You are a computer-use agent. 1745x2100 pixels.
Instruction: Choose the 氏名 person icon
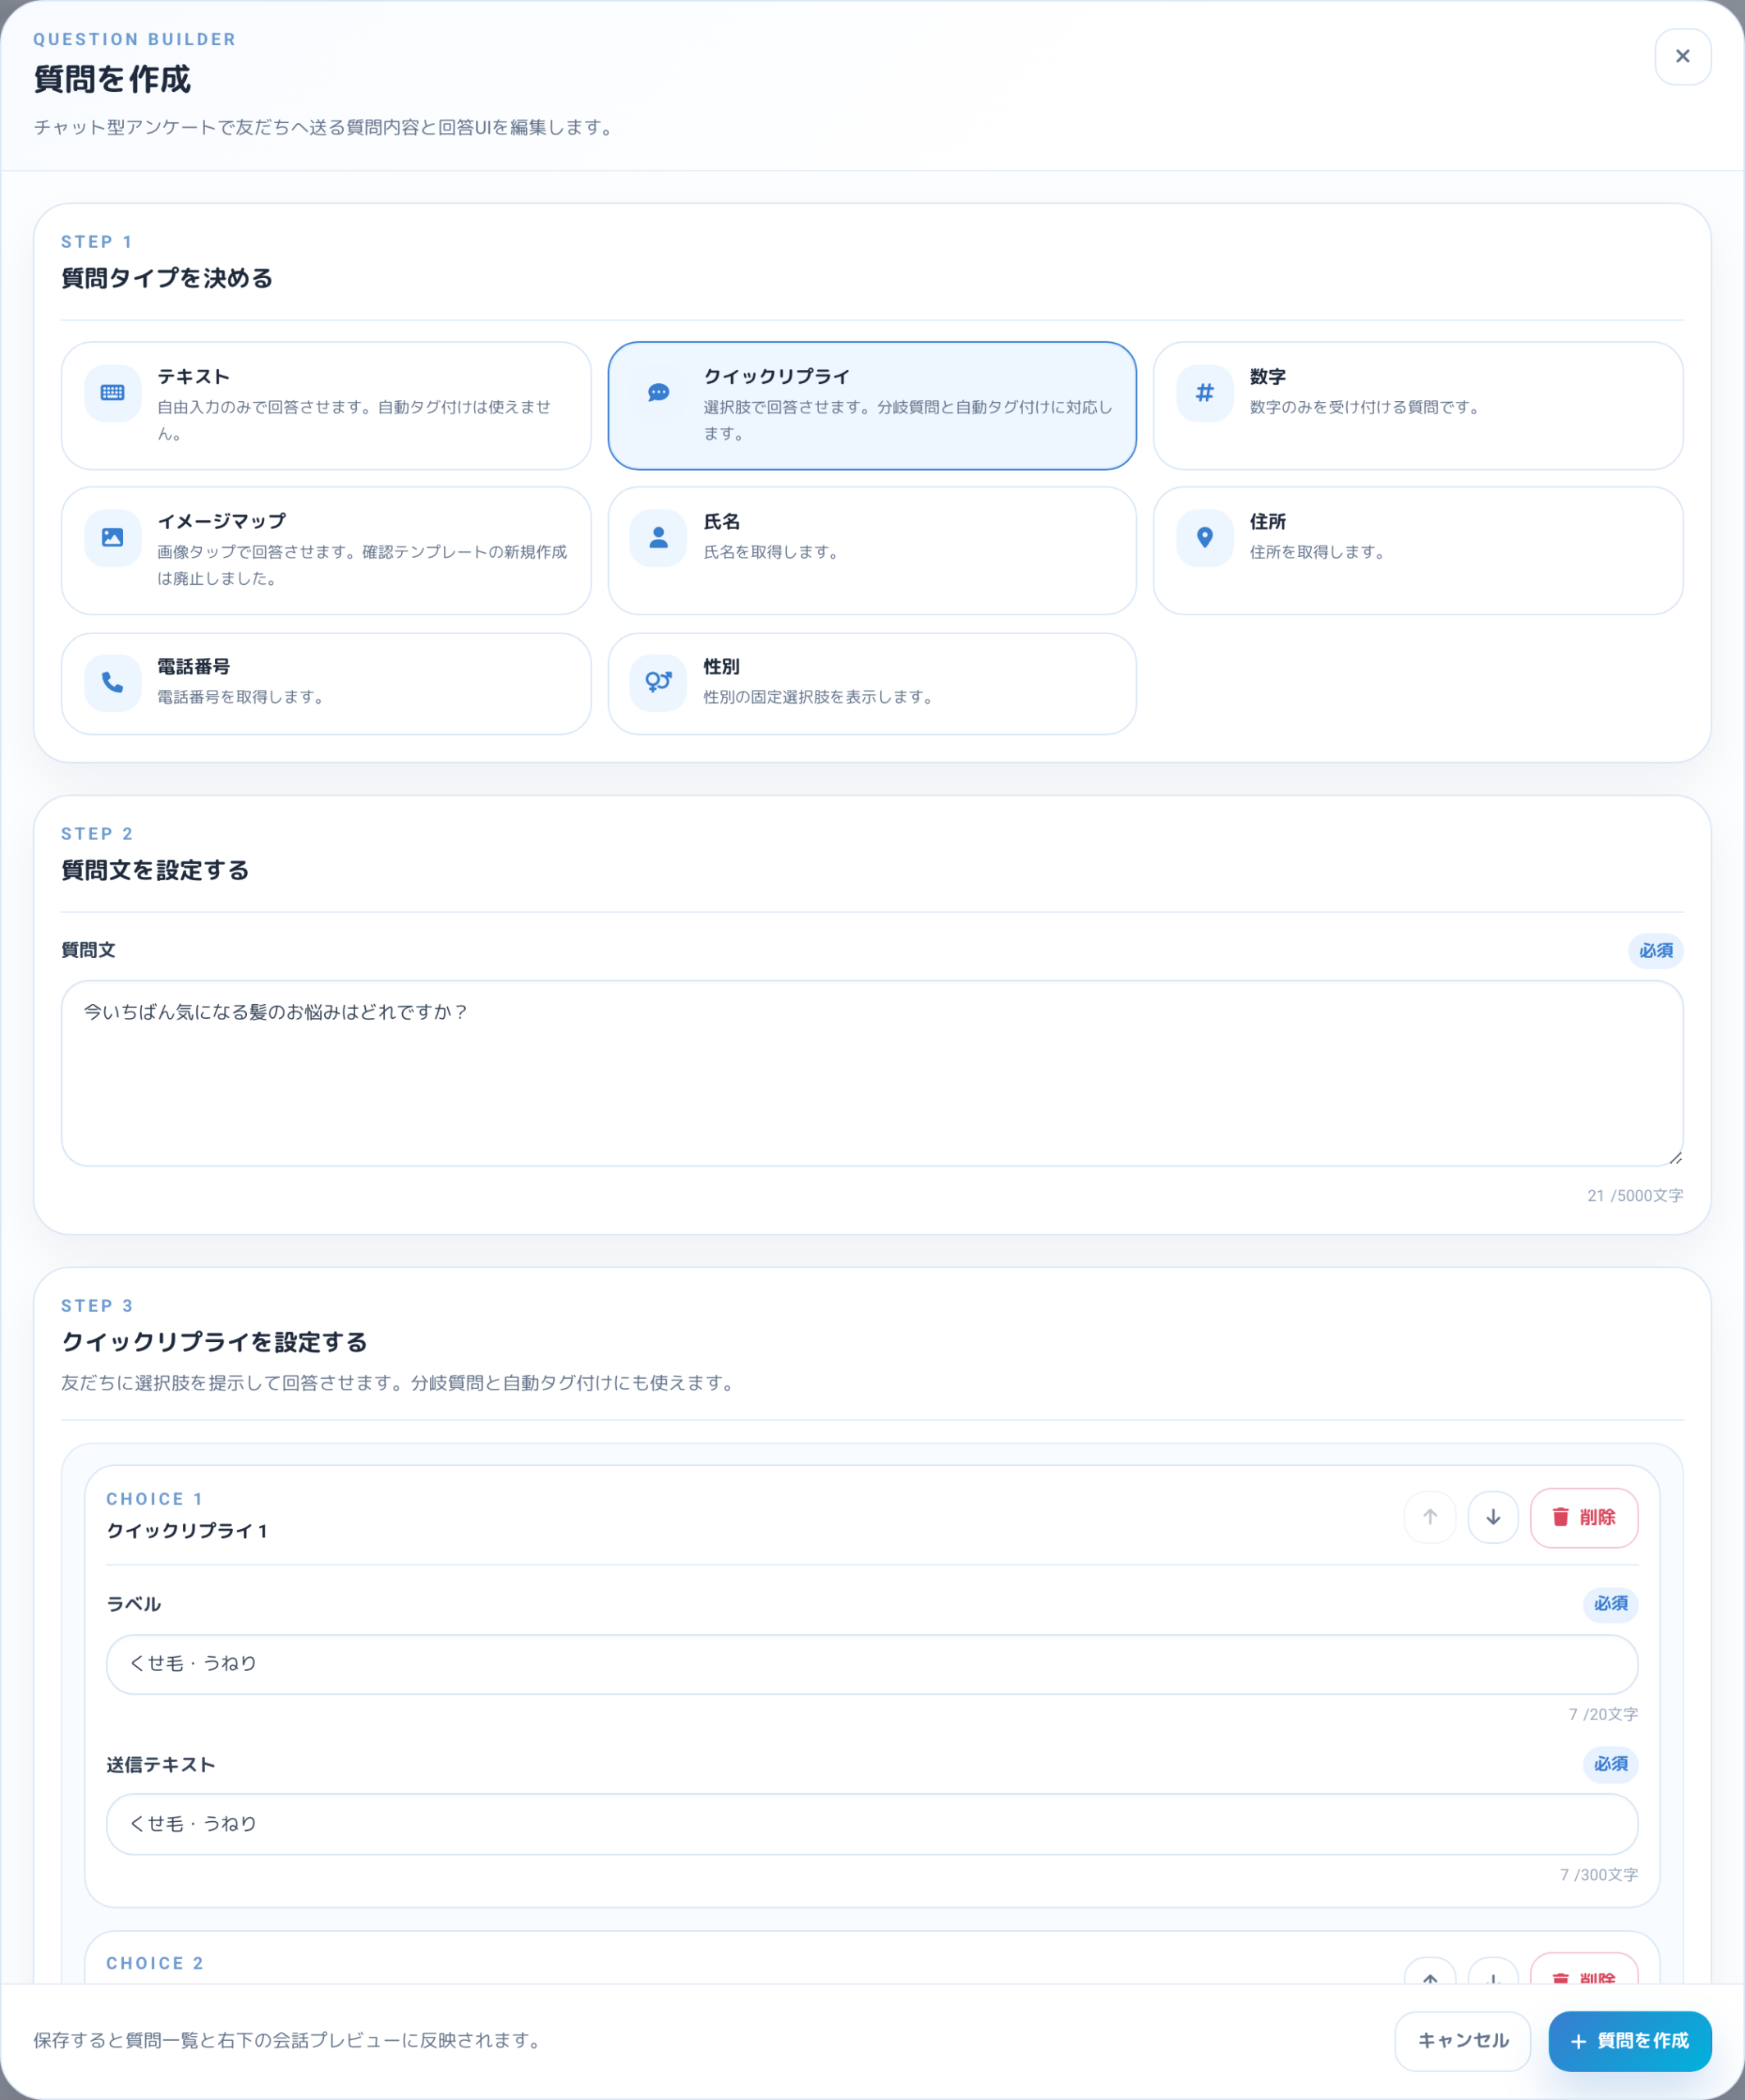pyautogui.click(x=658, y=538)
